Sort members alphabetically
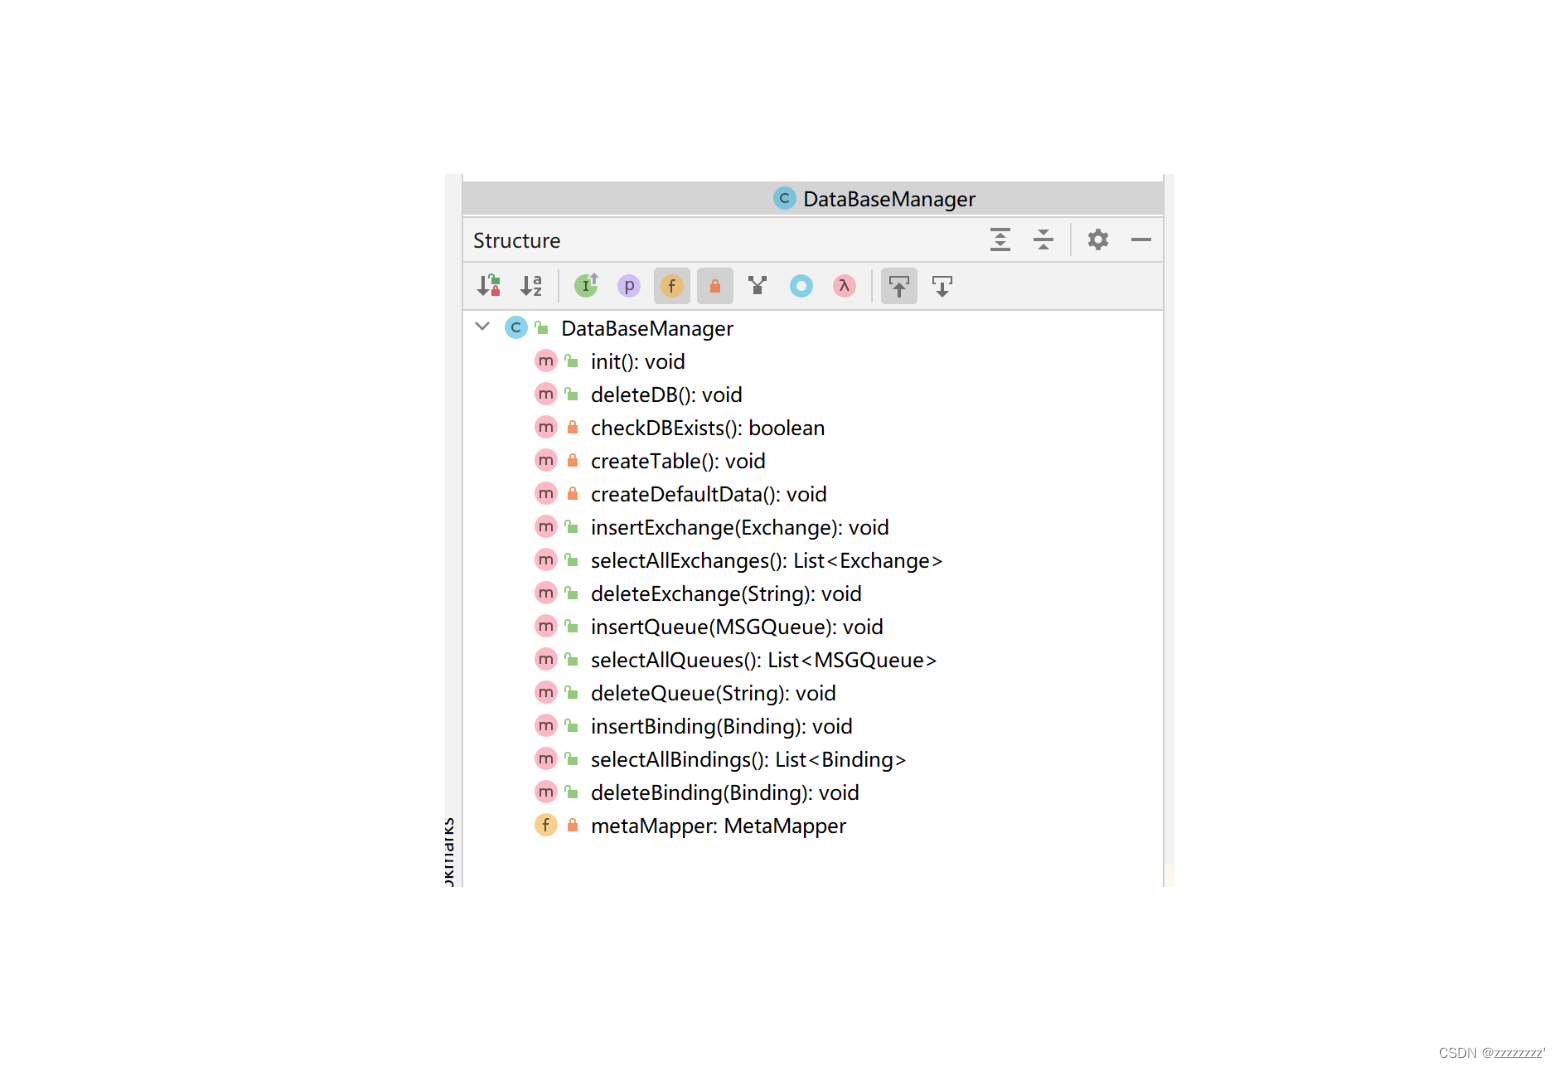 (x=531, y=286)
